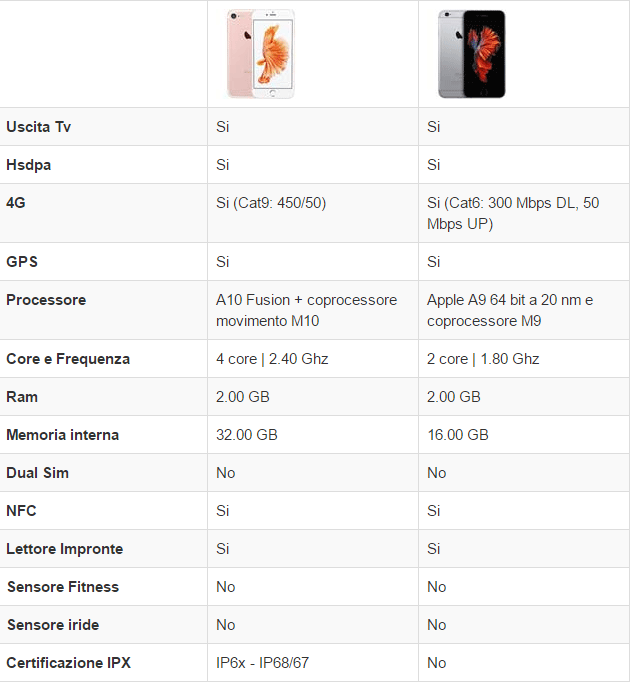The width and height of the screenshot is (630, 682).
Task: Click the Certificazione IPX row label
Action: point(68,663)
